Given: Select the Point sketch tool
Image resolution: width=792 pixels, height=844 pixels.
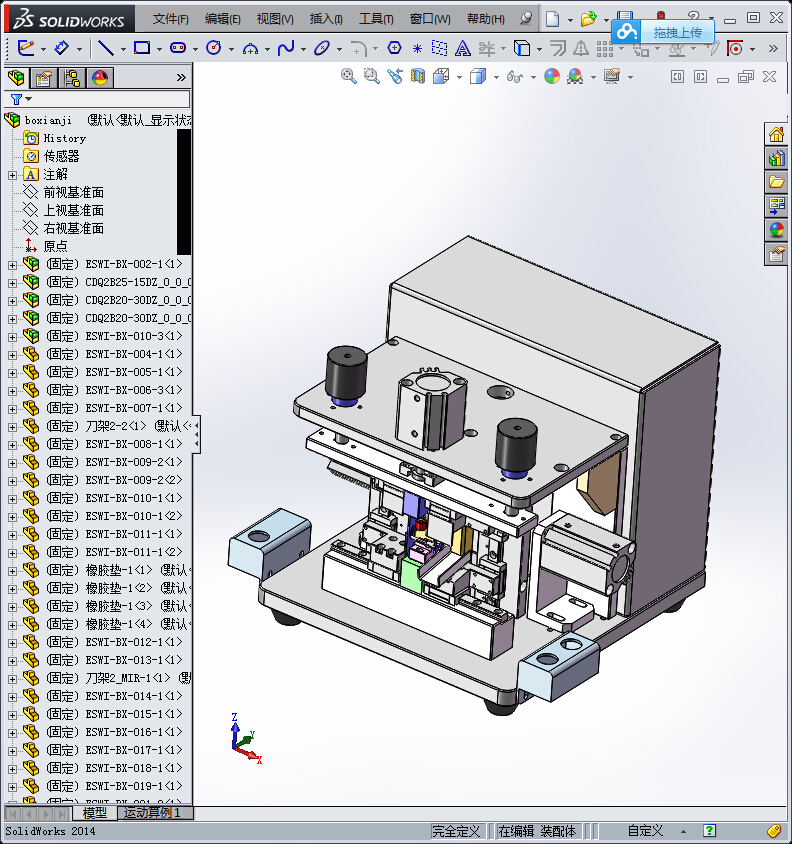Looking at the screenshot, I should (x=417, y=48).
